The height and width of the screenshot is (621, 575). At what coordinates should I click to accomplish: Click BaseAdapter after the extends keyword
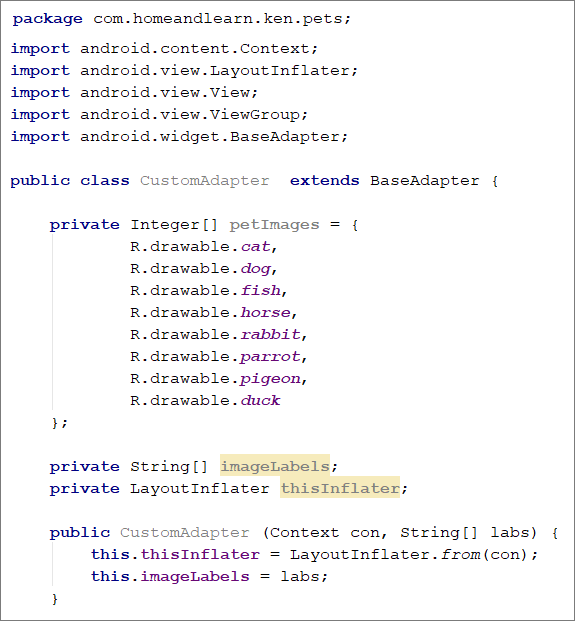[425, 181]
